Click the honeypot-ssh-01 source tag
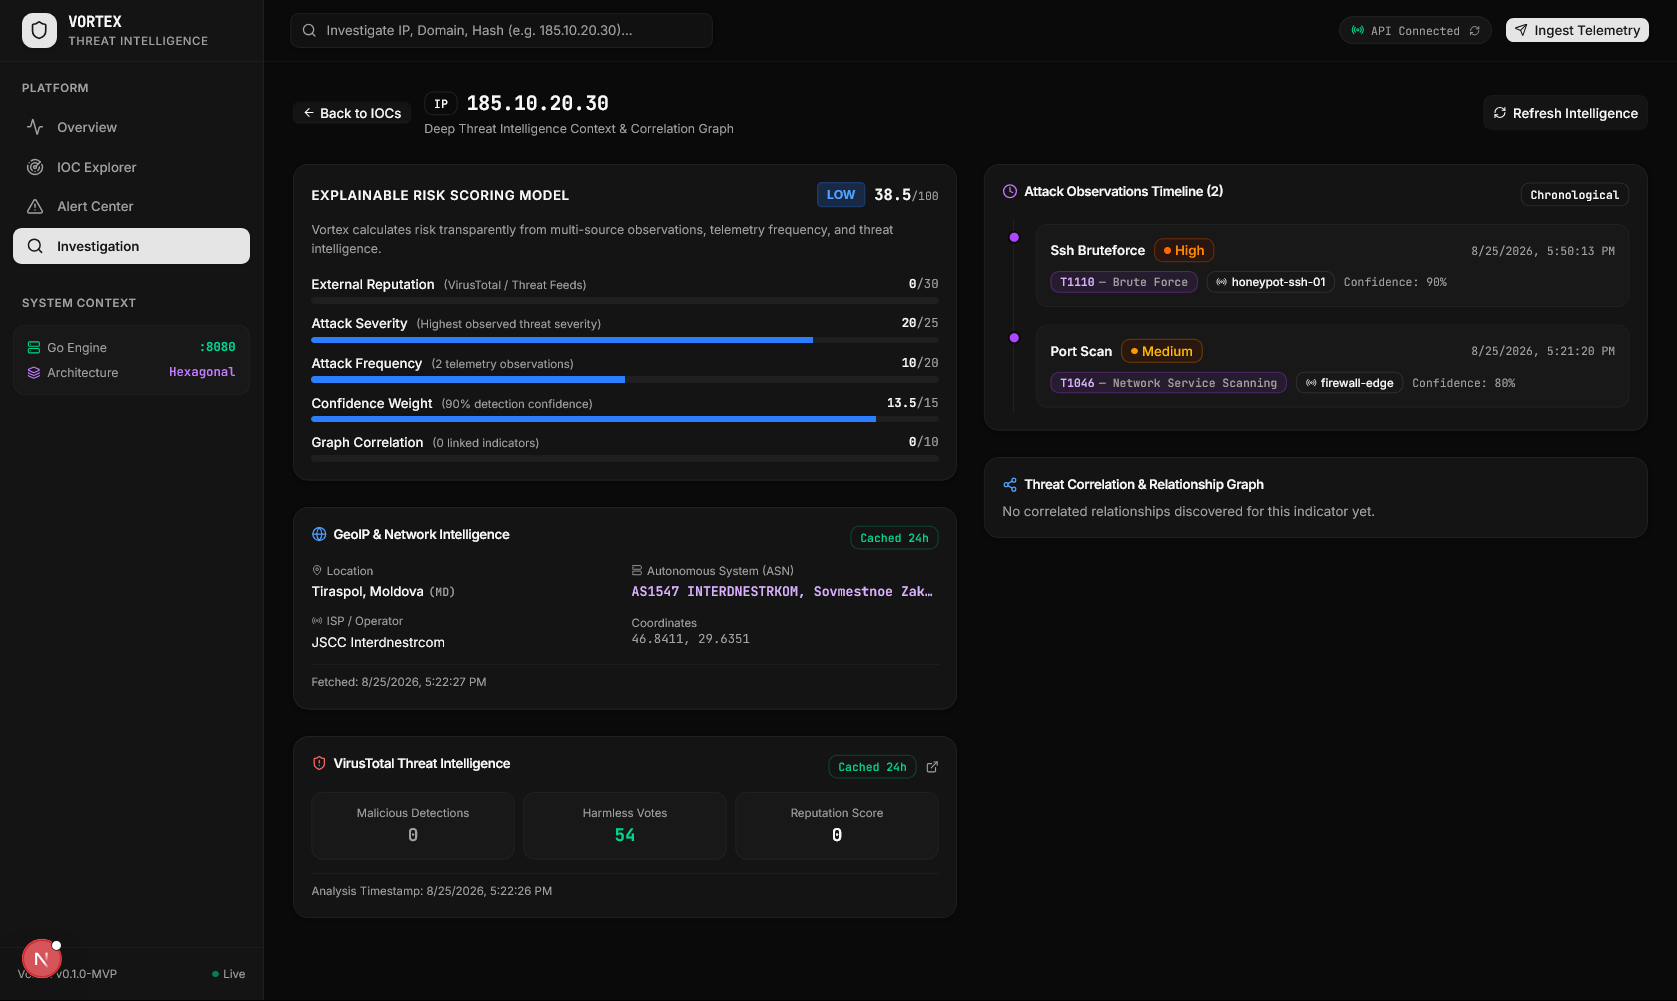 coord(1270,282)
